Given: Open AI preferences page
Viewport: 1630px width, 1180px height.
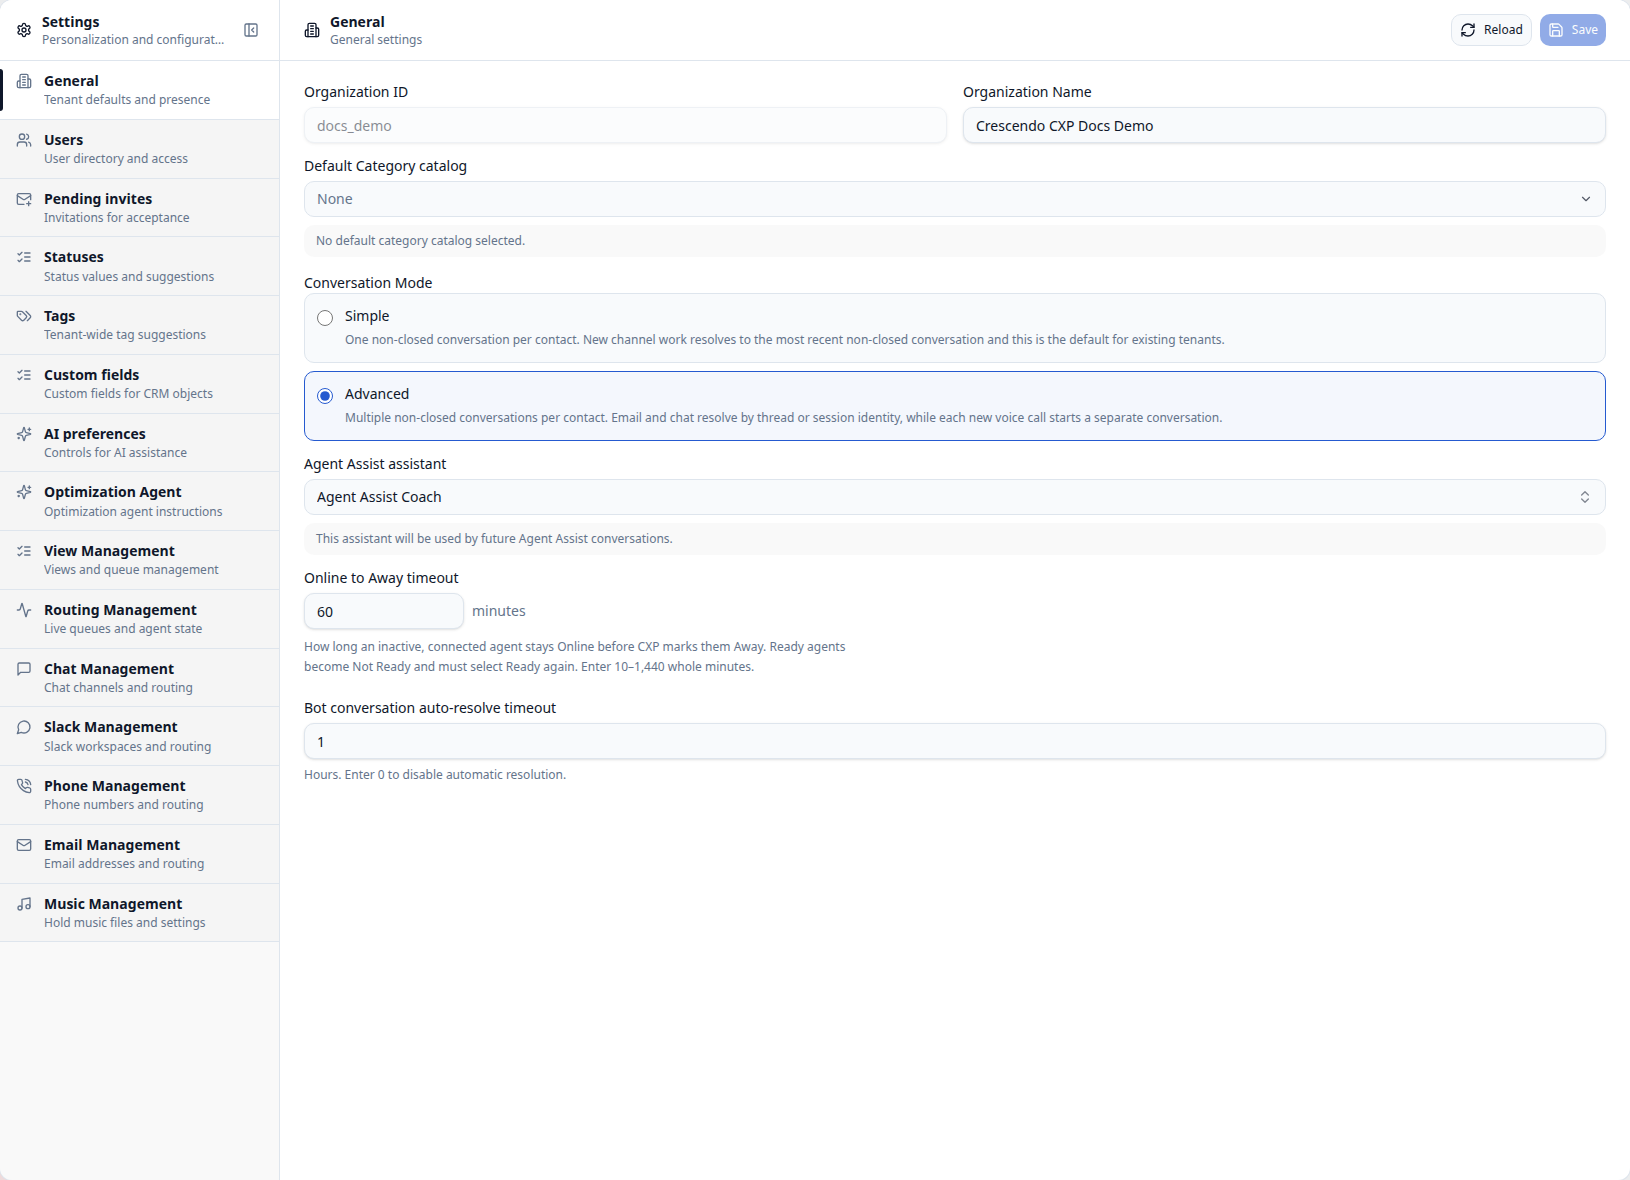Looking at the screenshot, I should click(139, 443).
